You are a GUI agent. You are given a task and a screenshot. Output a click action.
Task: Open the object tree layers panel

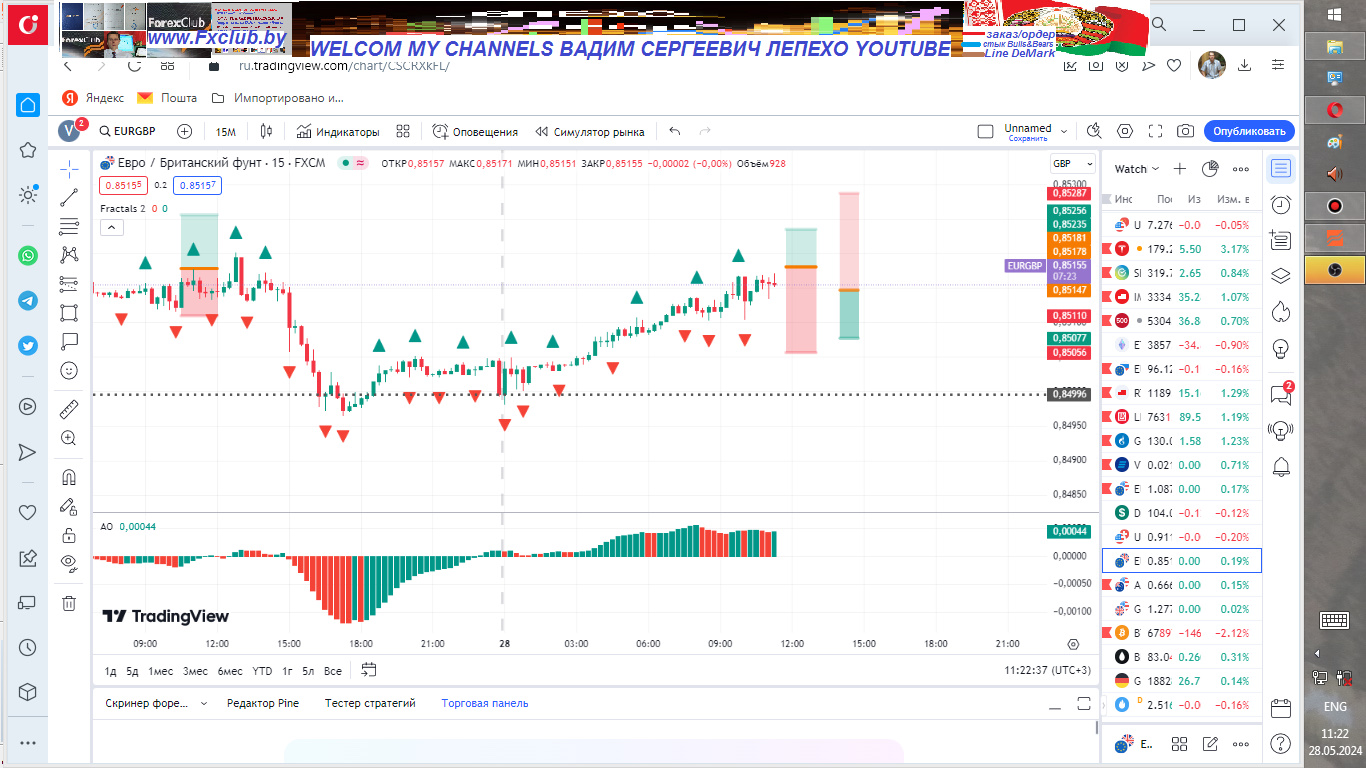pyautogui.click(x=1281, y=276)
